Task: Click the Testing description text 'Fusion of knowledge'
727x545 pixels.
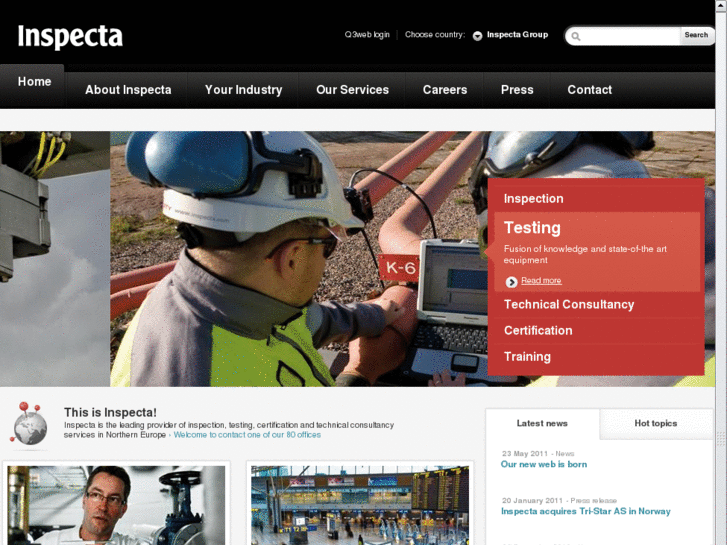Action: [585, 255]
